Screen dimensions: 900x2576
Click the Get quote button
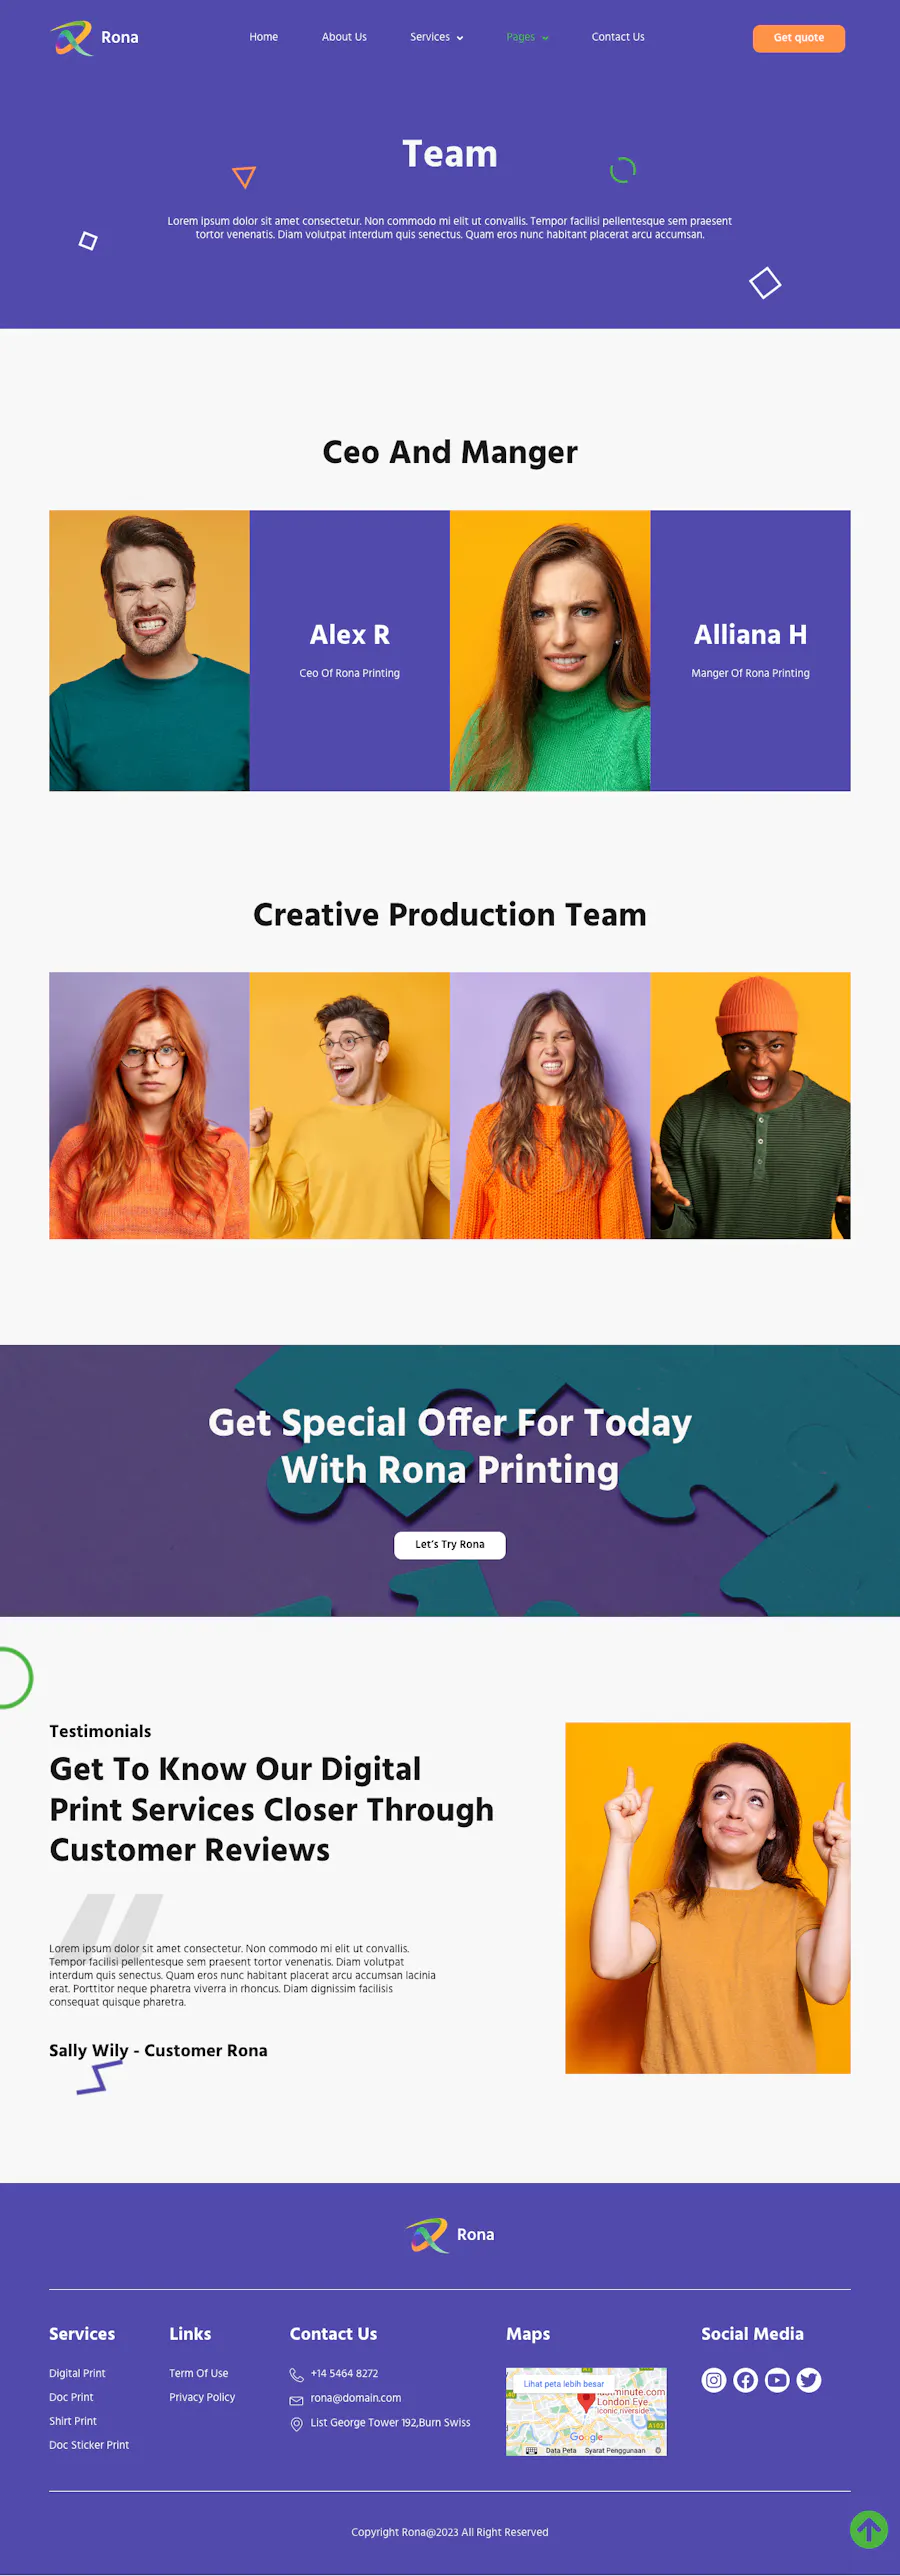pos(799,38)
